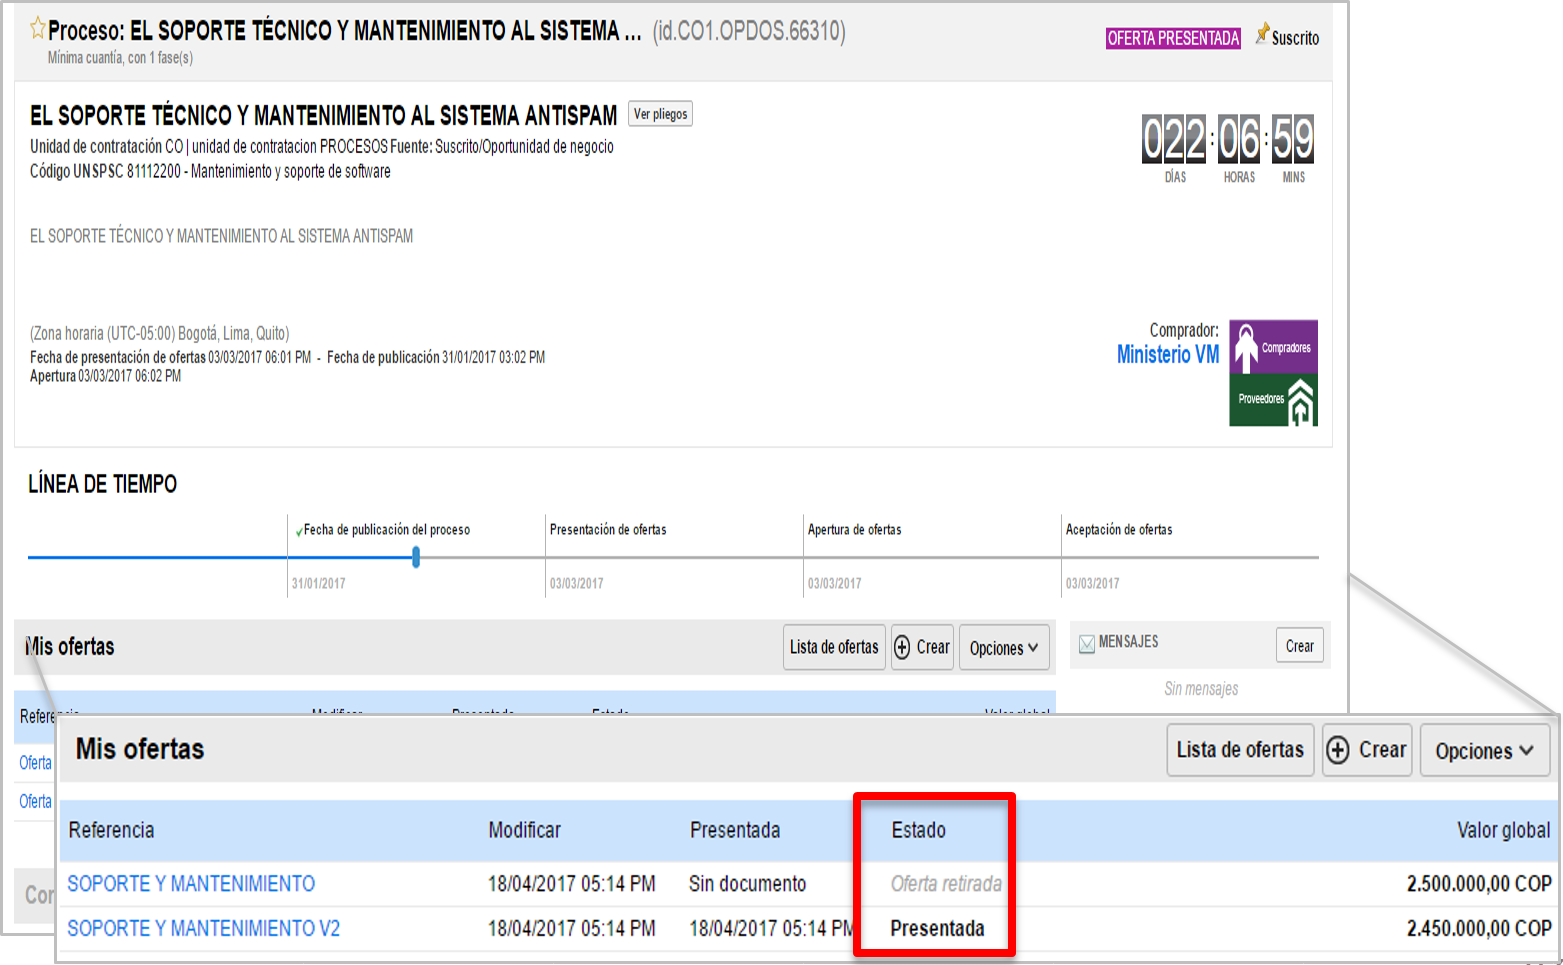Click the blue timeline progress marker
The image size is (1563, 965).
pyautogui.click(x=416, y=558)
